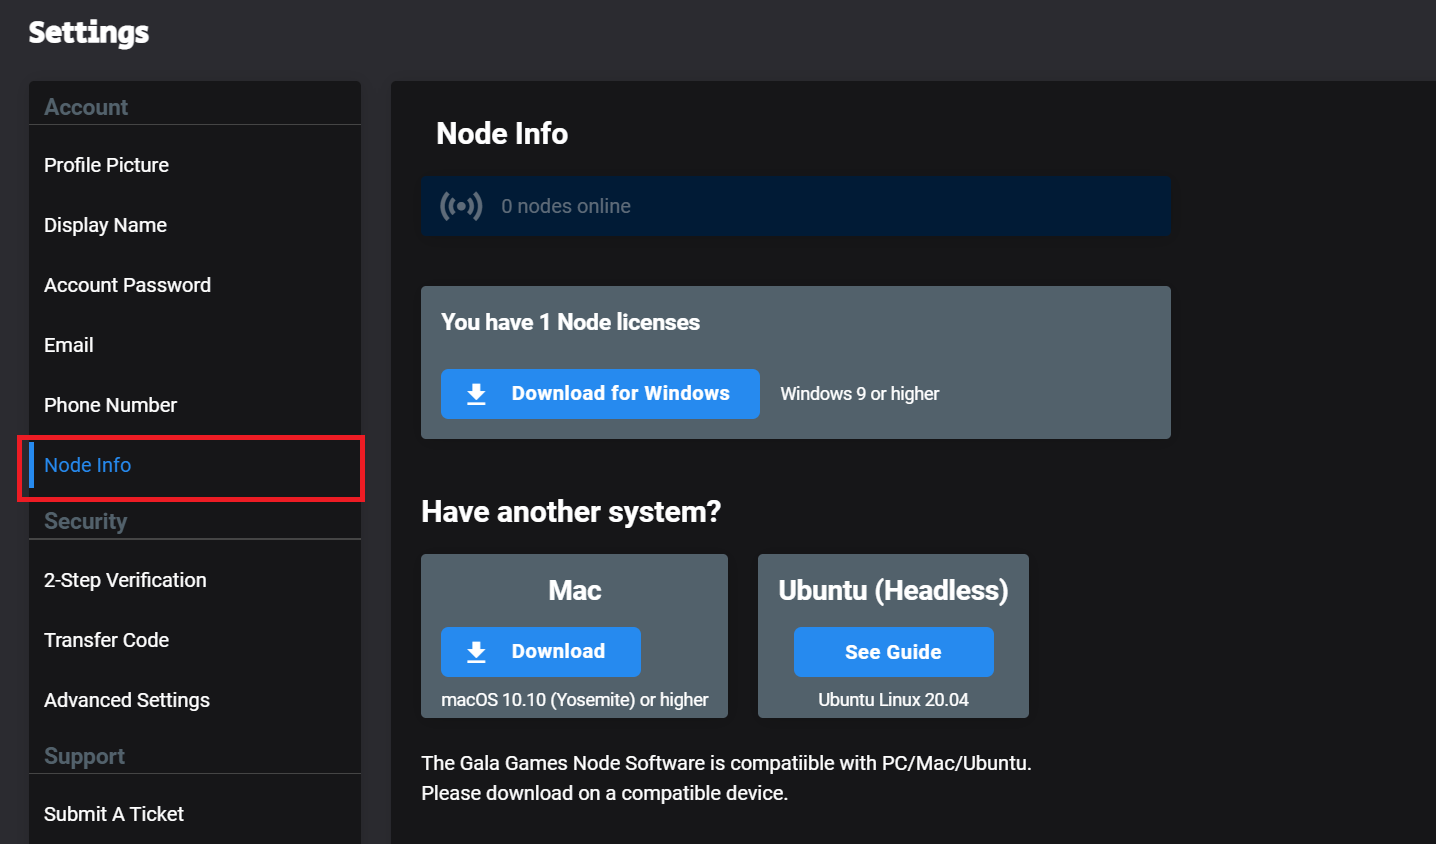Open the Email settings item
This screenshot has height=844, width=1436.
pos(68,345)
